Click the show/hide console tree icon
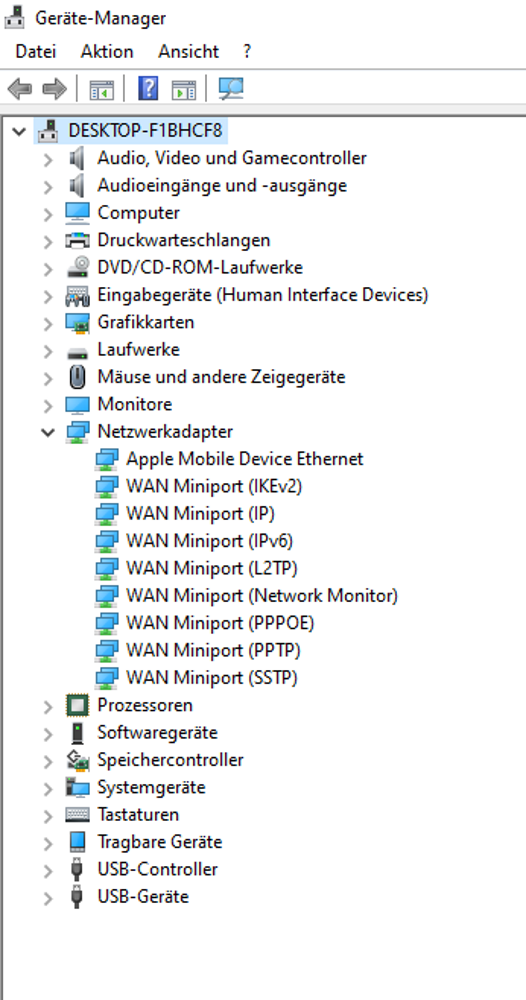 point(101,89)
